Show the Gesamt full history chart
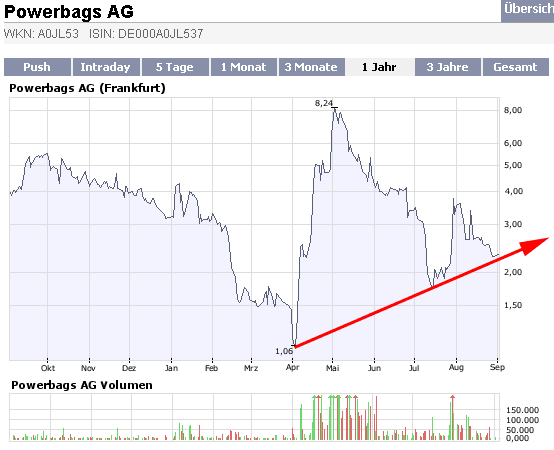Image resolution: width=554 pixels, height=450 pixels. point(515,67)
